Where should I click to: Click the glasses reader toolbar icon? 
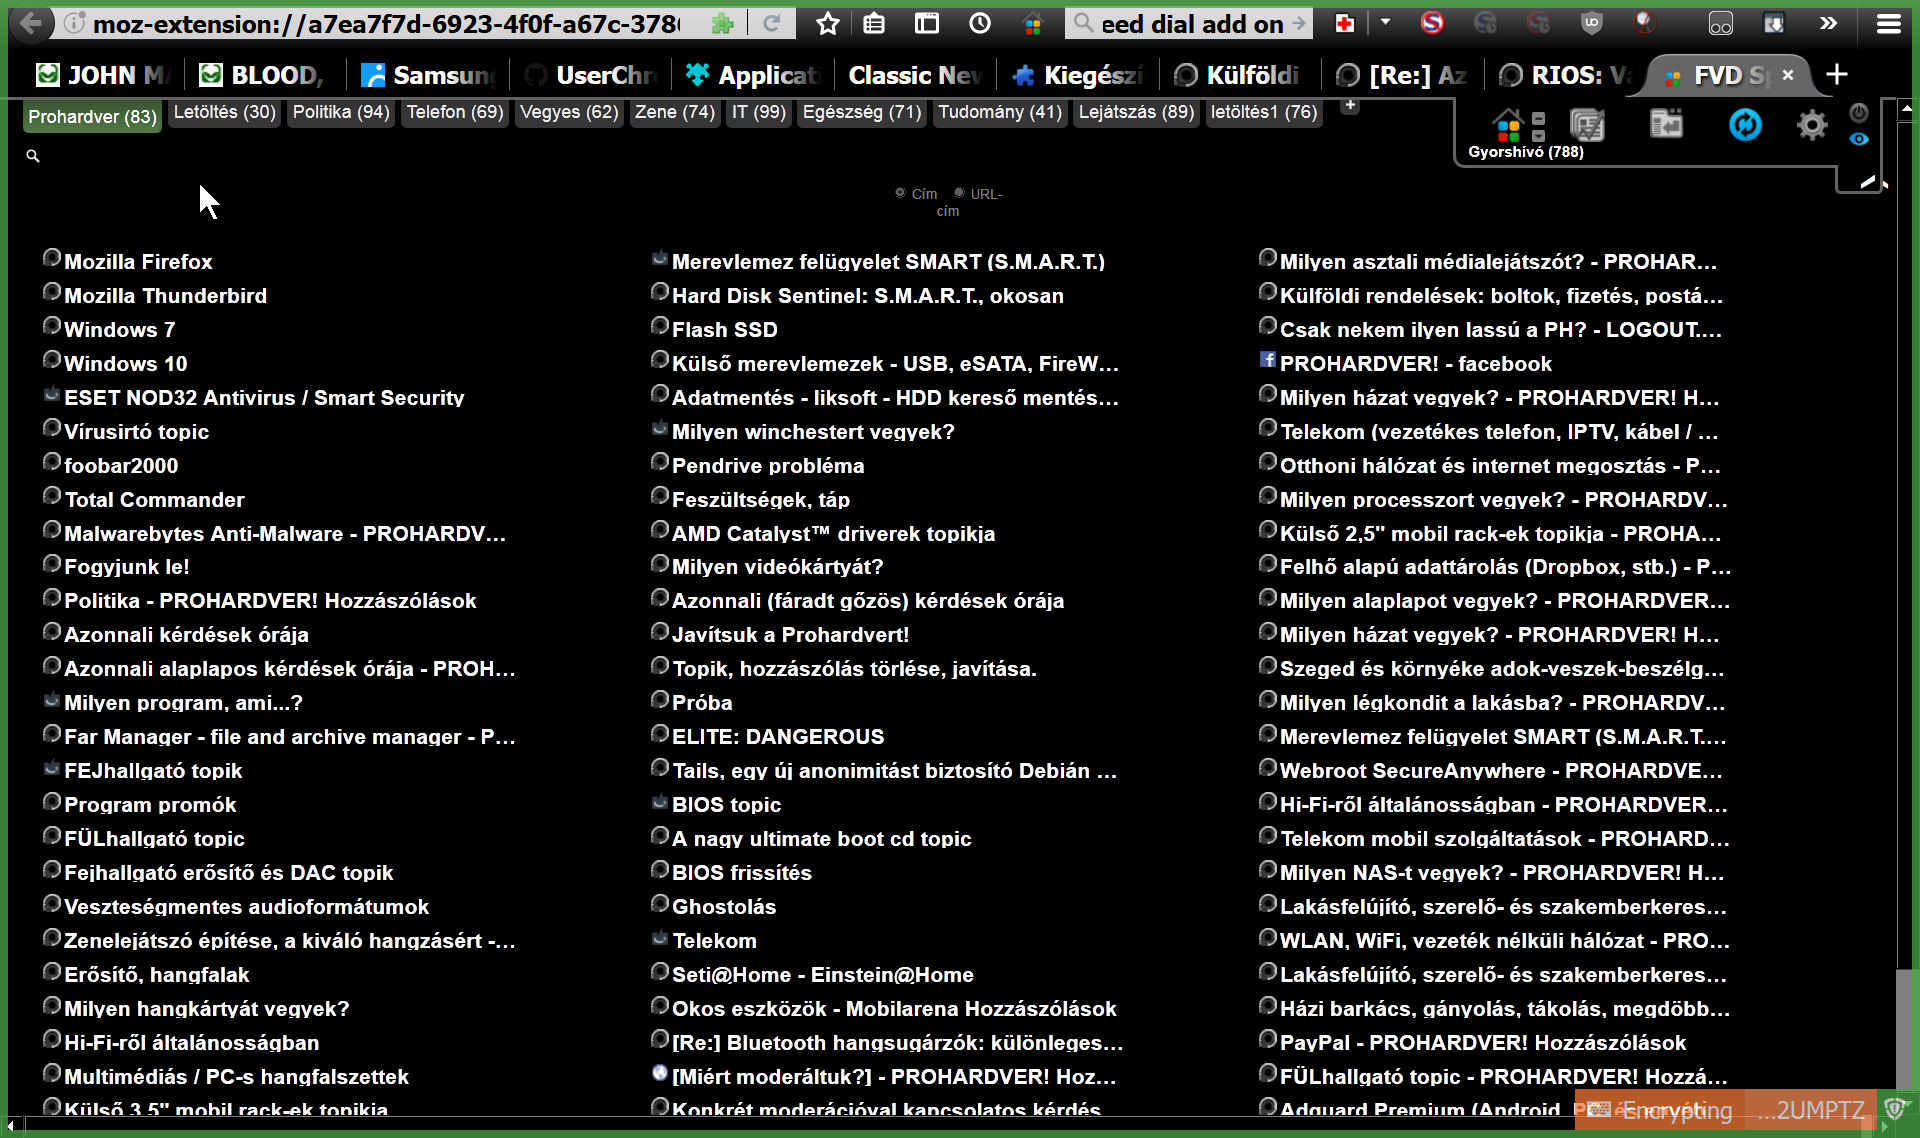coord(1721,23)
